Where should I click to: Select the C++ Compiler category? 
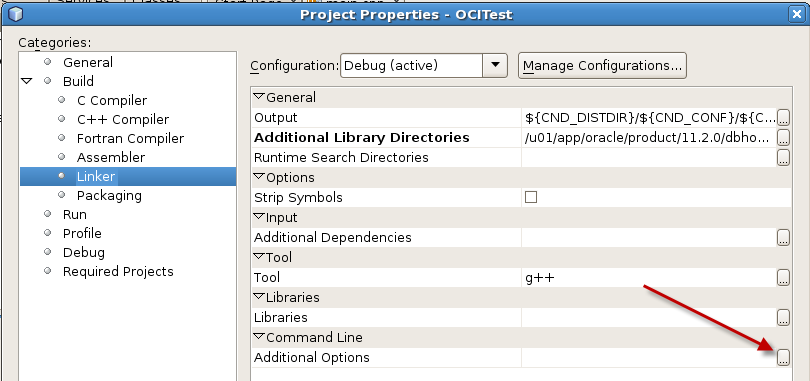tap(122, 119)
